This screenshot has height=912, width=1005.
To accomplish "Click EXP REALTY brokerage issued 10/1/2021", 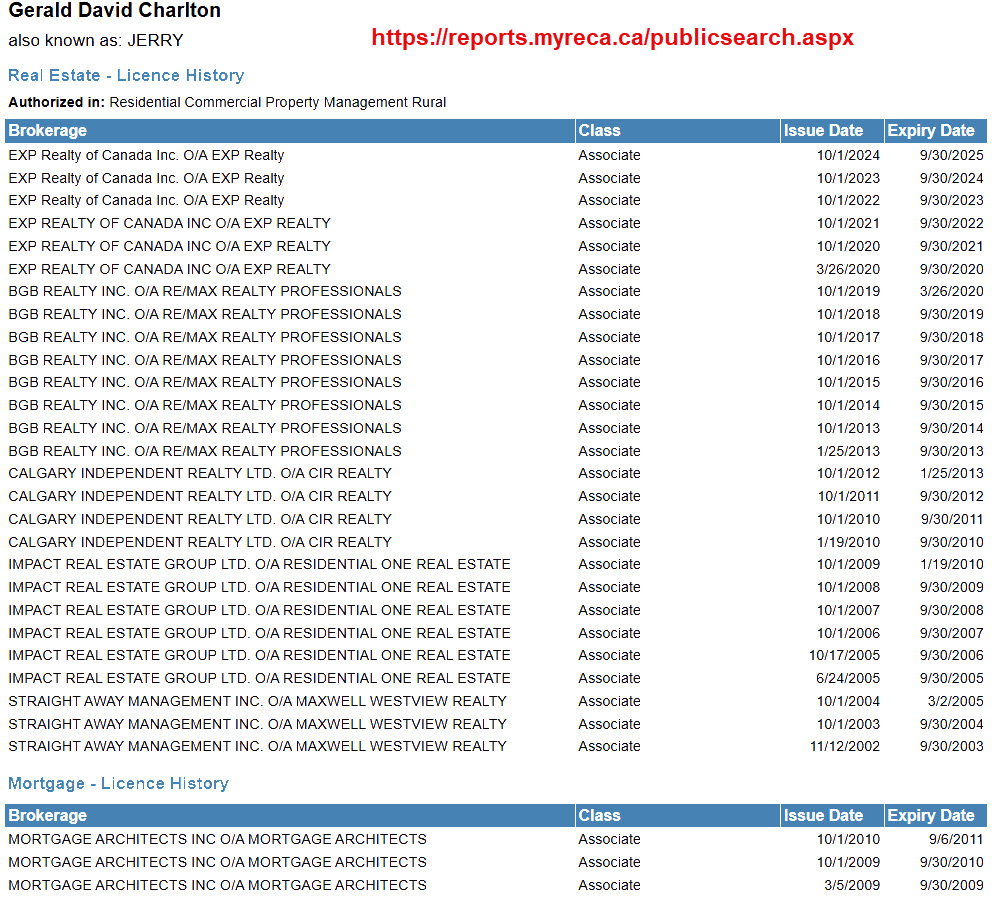I will tap(170, 224).
